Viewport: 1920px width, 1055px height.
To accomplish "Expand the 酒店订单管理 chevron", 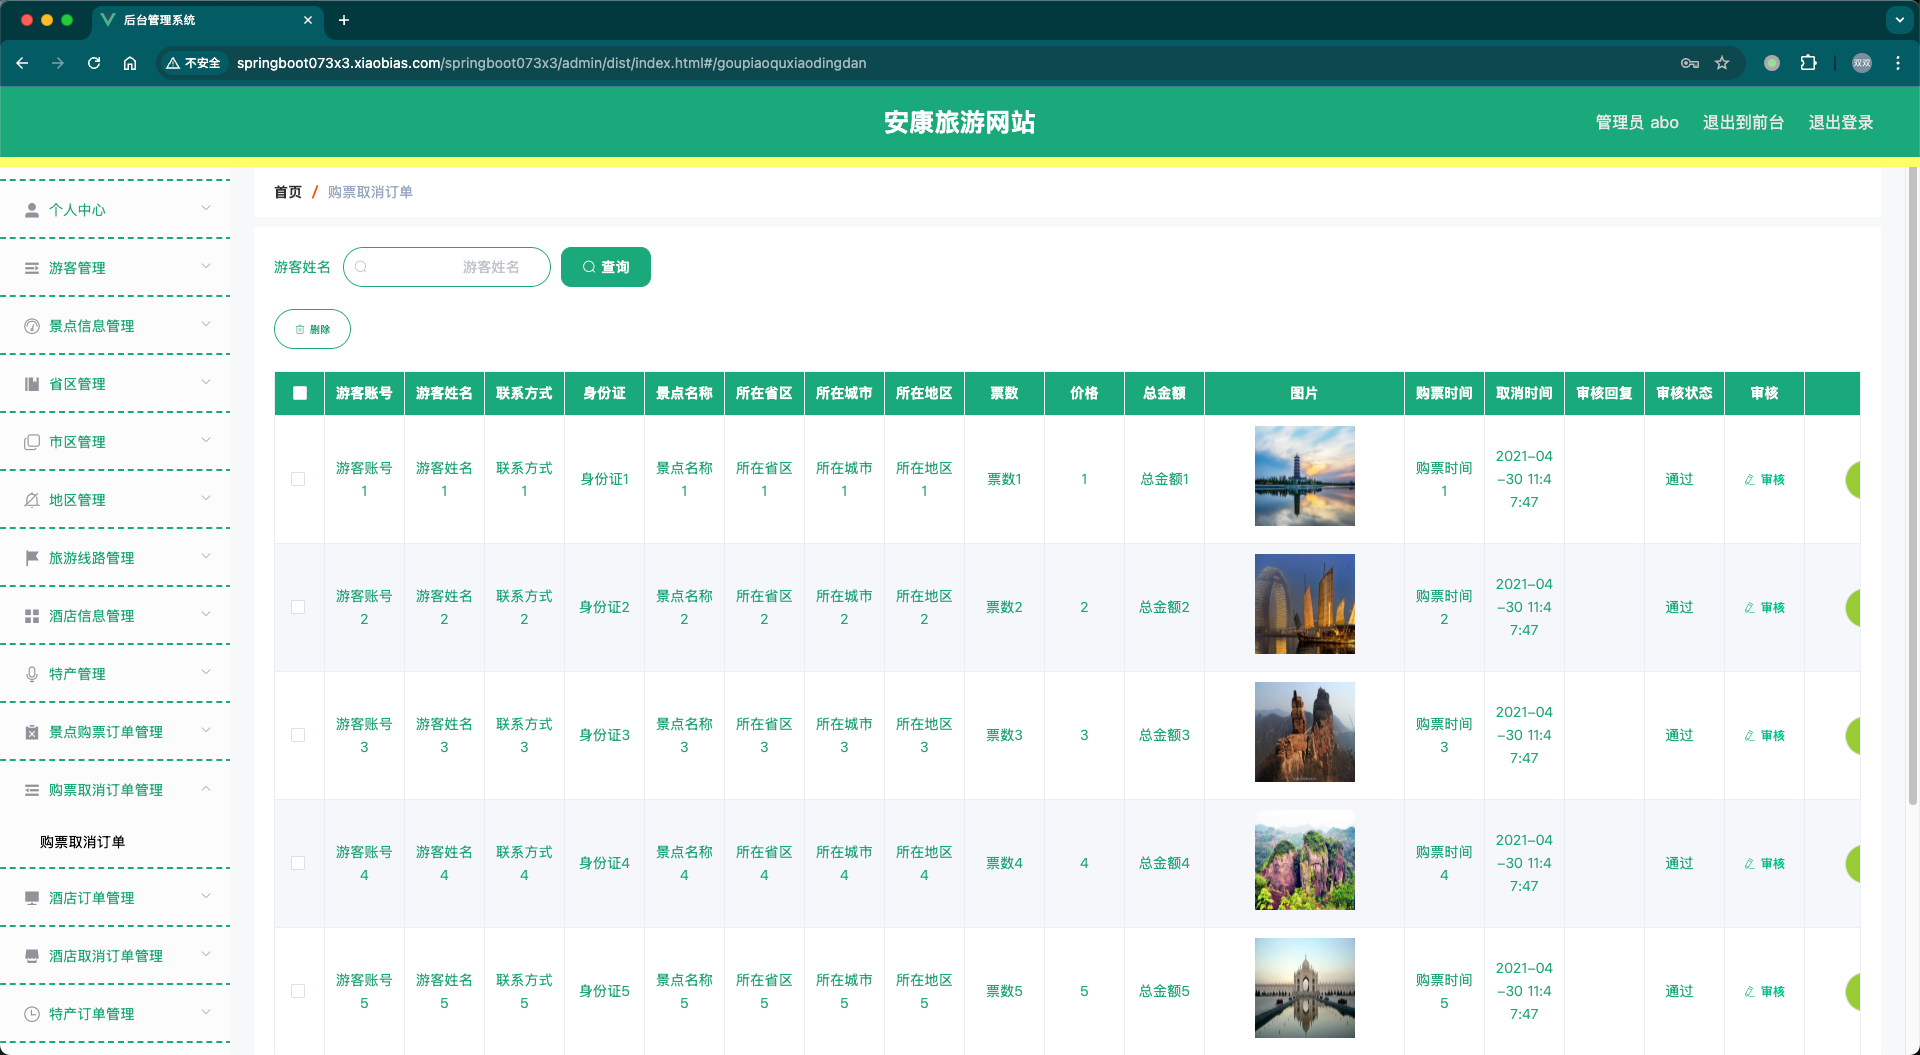I will coord(206,896).
